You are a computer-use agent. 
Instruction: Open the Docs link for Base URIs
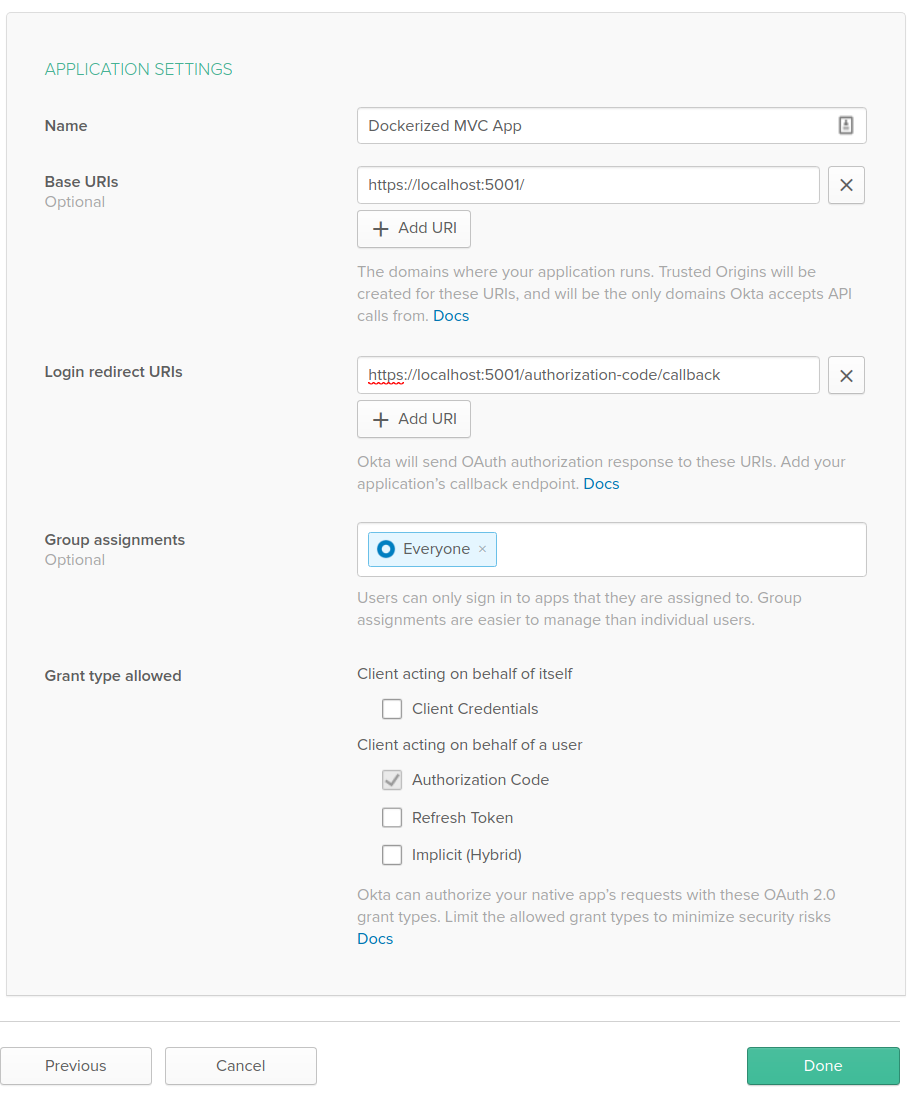(x=451, y=316)
